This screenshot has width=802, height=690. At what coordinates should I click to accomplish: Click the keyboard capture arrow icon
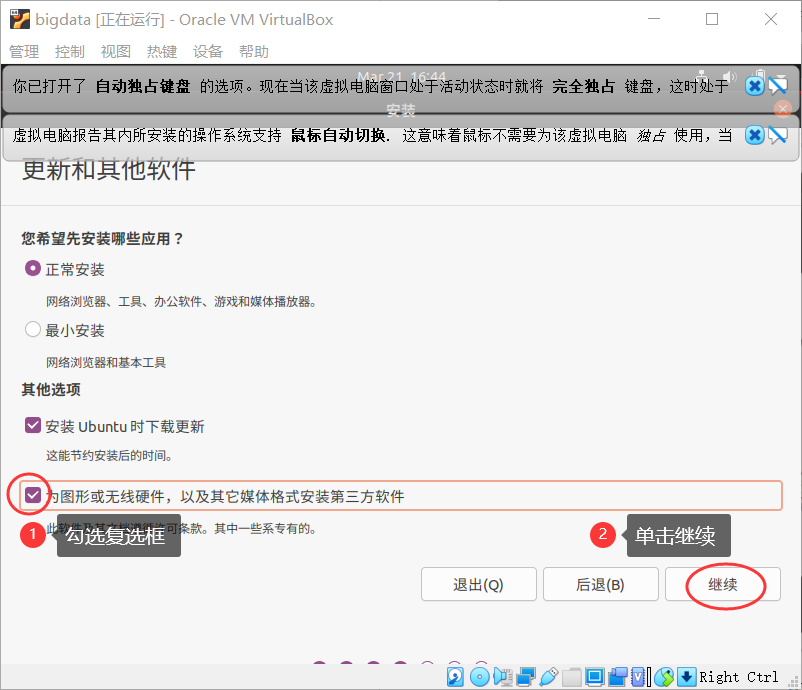(686, 677)
